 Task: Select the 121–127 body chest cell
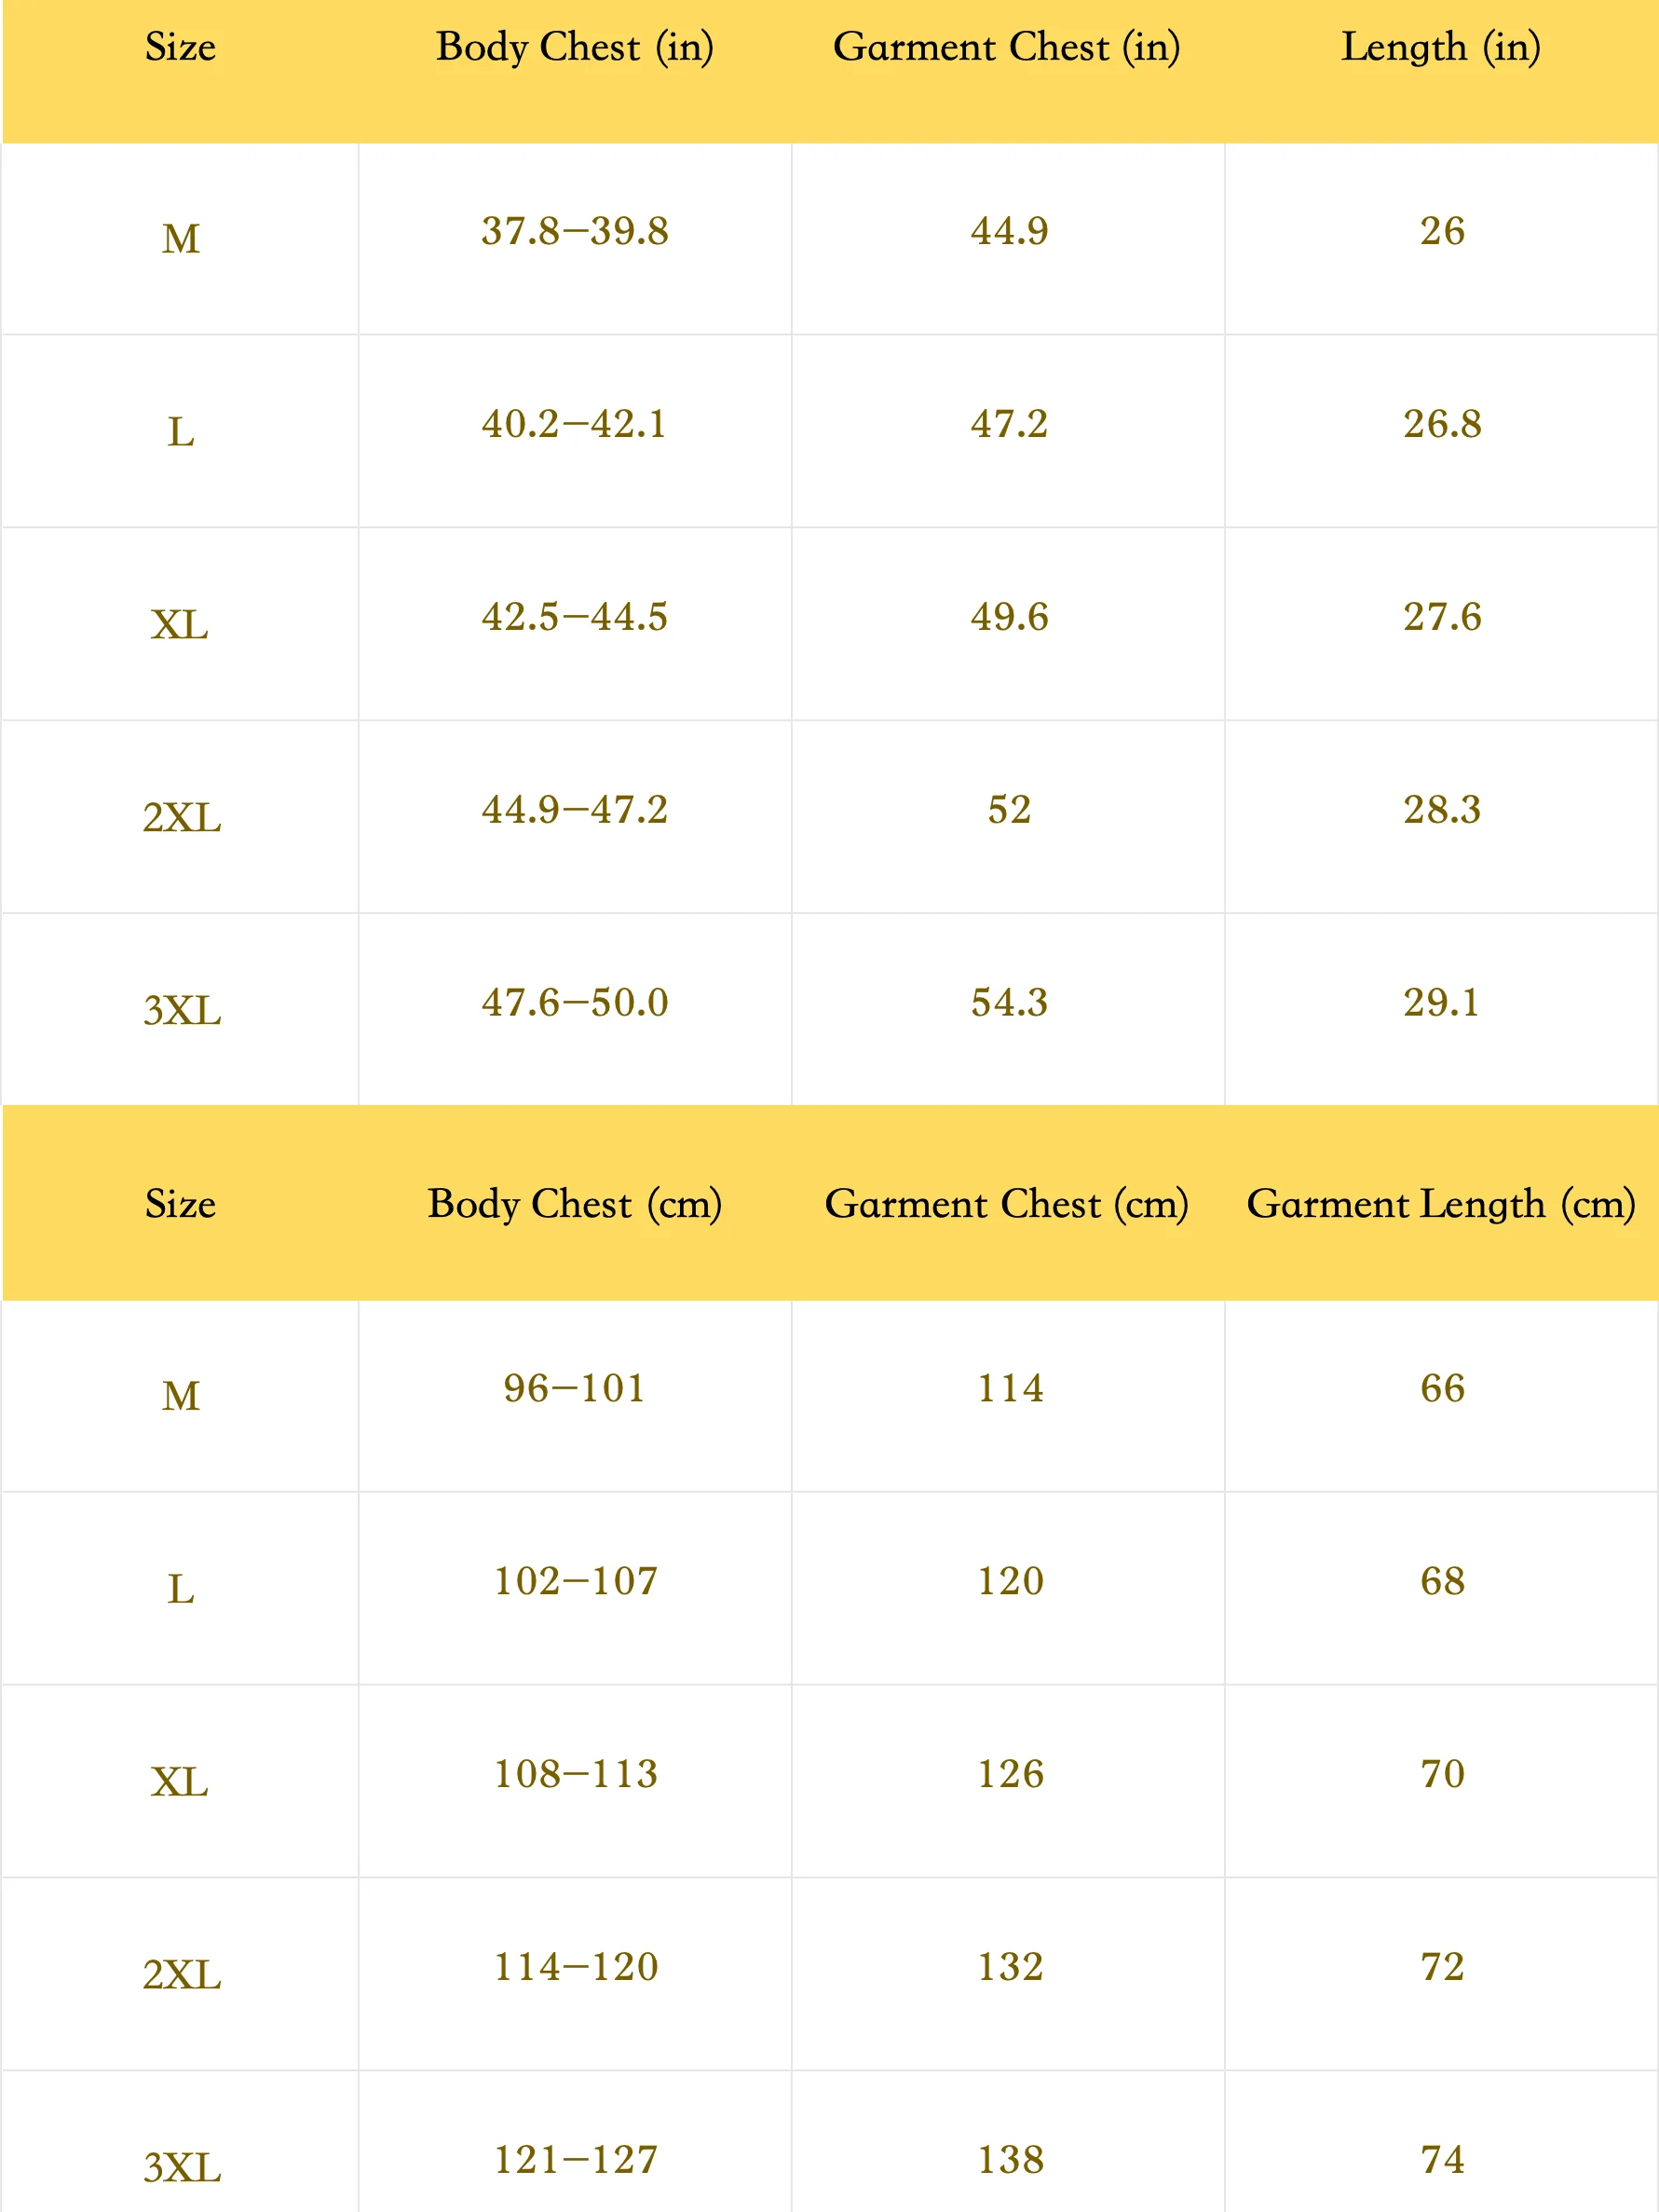(576, 2160)
